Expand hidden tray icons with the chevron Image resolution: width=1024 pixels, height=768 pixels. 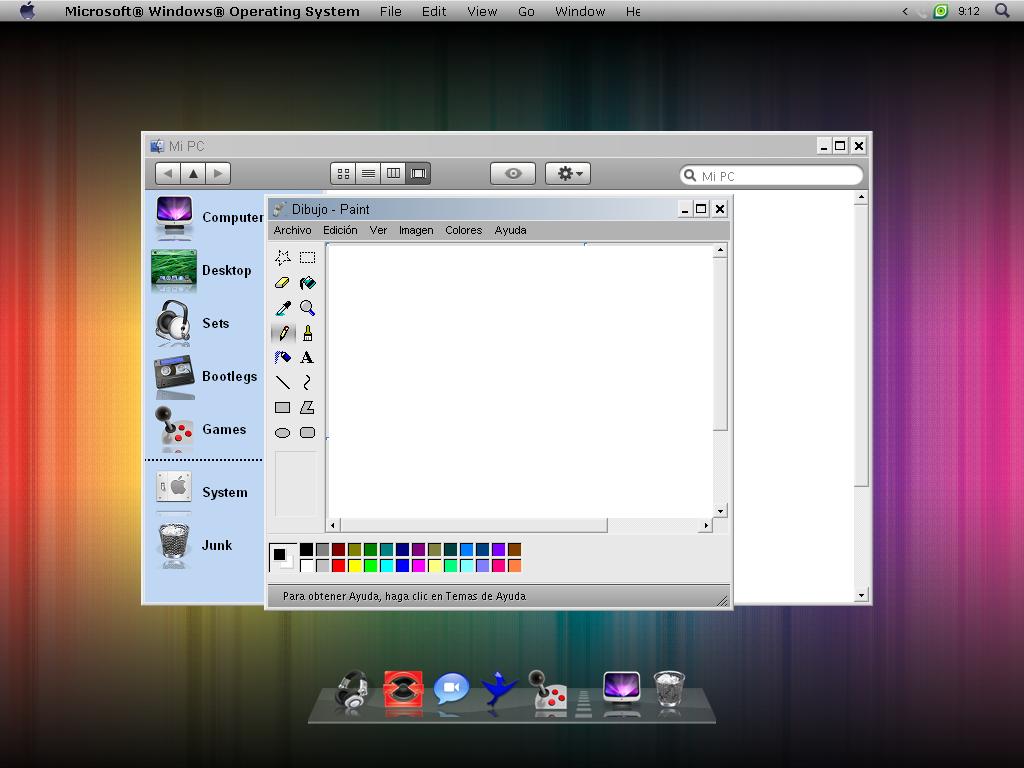point(905,11)
